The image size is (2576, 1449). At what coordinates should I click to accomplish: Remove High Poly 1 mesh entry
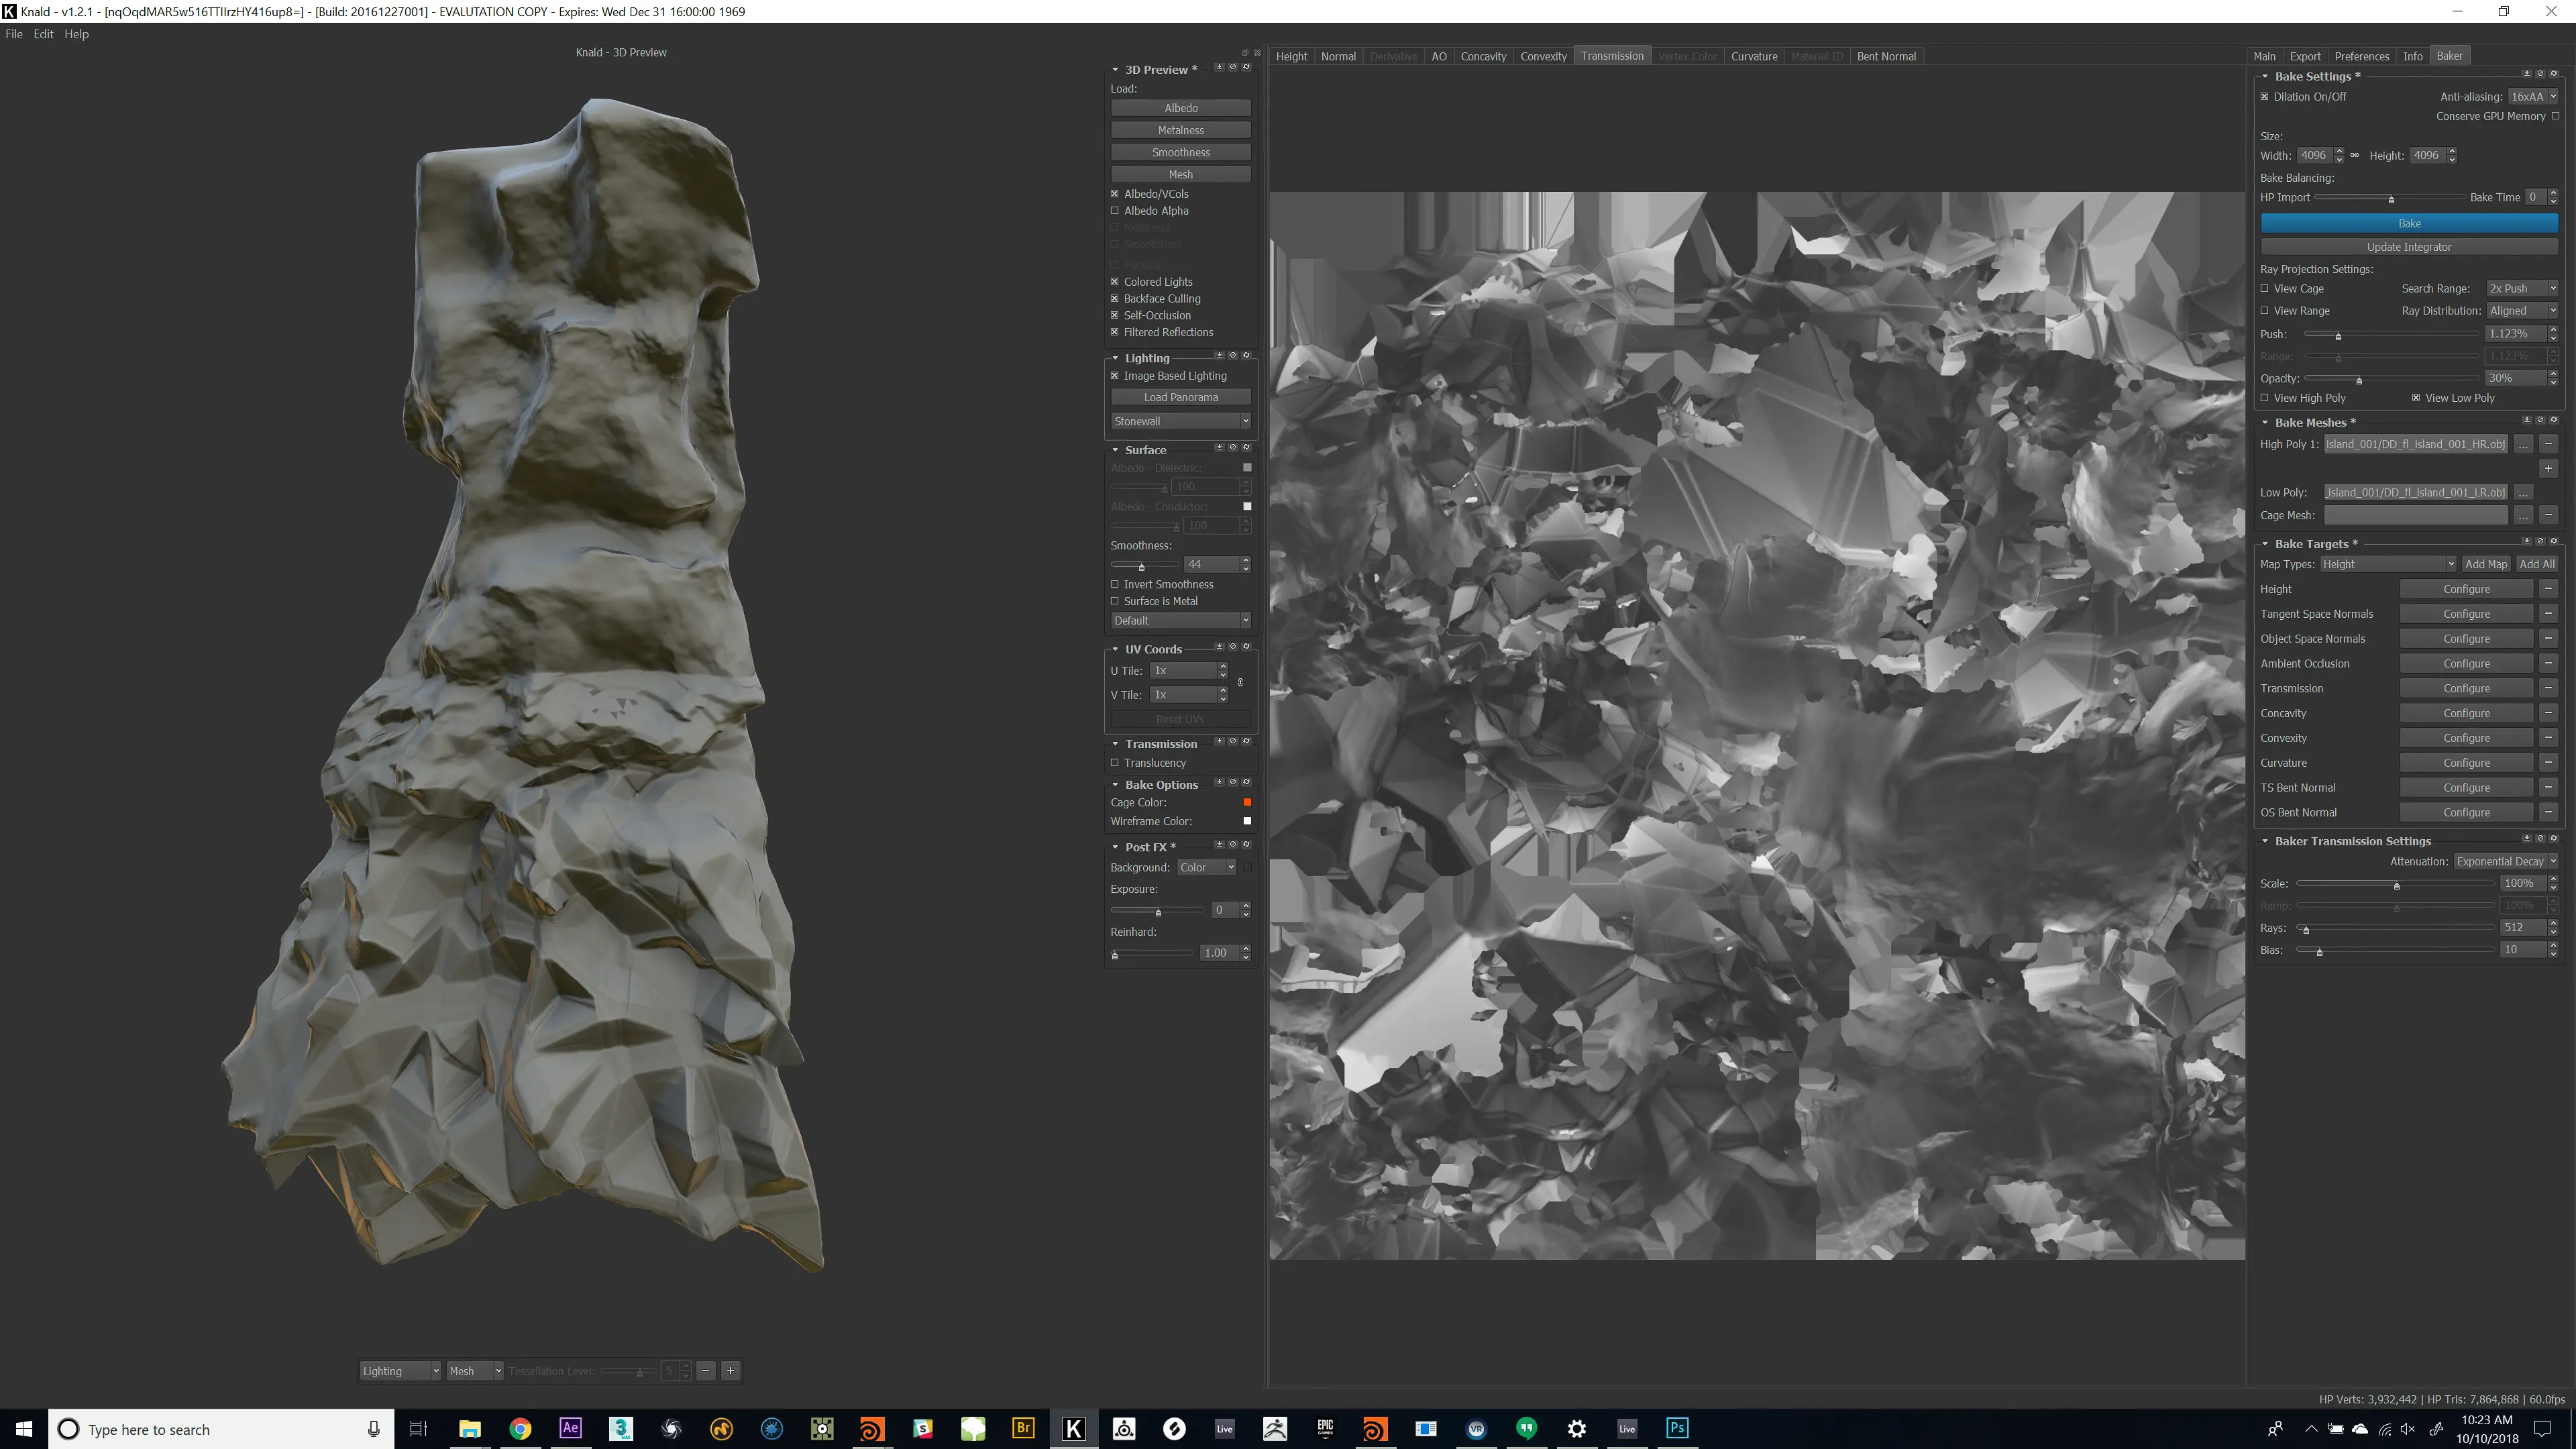2548,444
